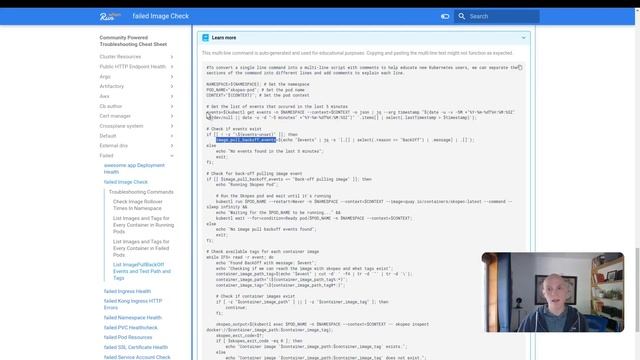Select the Argo sidebar item

point(105,77)
